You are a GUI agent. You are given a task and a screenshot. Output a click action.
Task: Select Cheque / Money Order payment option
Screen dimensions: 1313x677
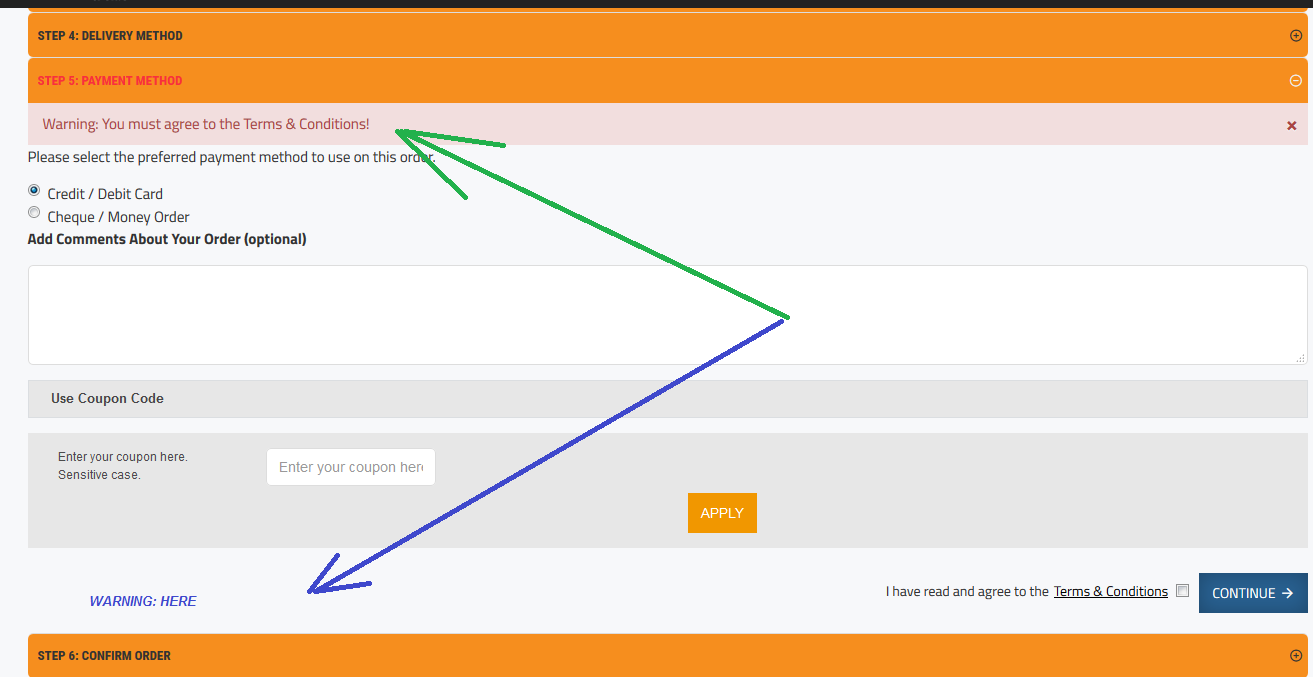35,213
